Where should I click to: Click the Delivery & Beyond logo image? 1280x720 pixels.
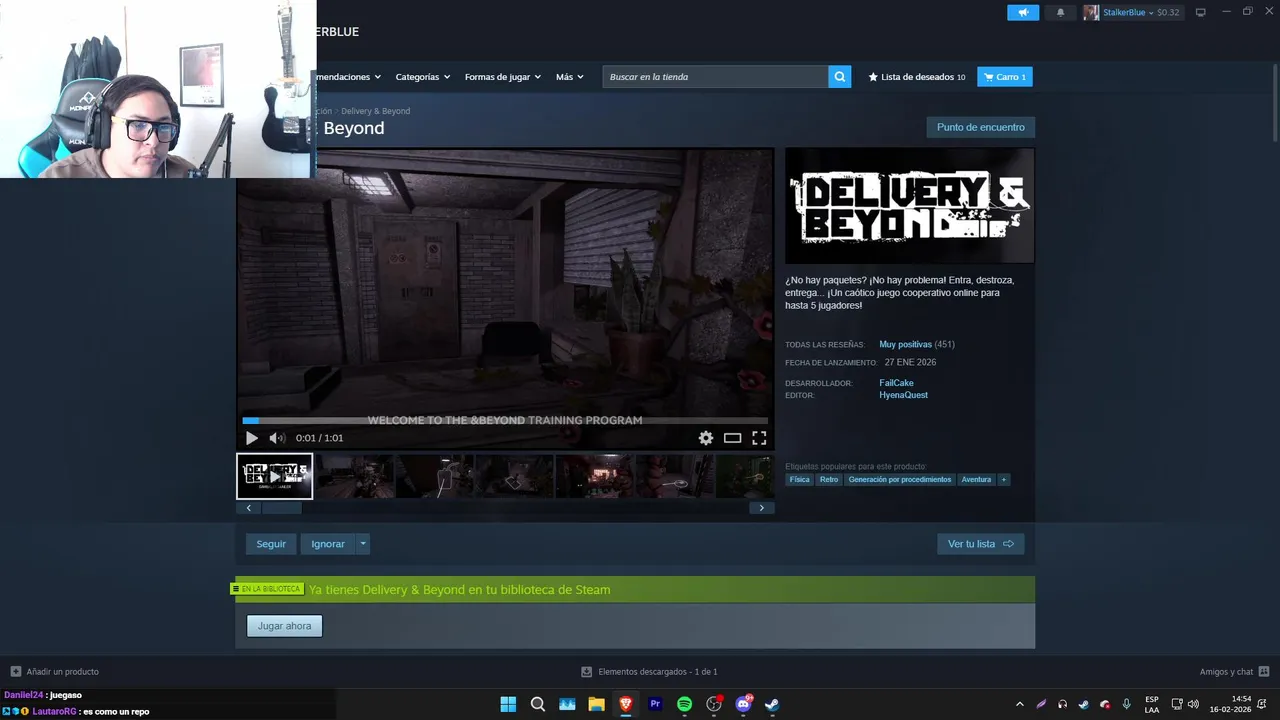(x=910, y=205)
